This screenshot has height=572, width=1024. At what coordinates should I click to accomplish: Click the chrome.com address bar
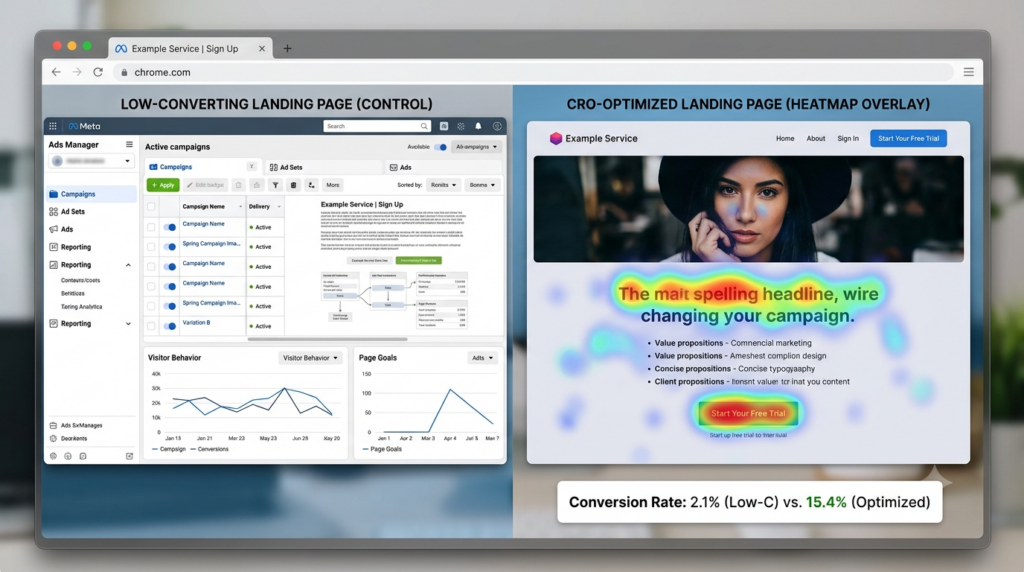[532, 72]
